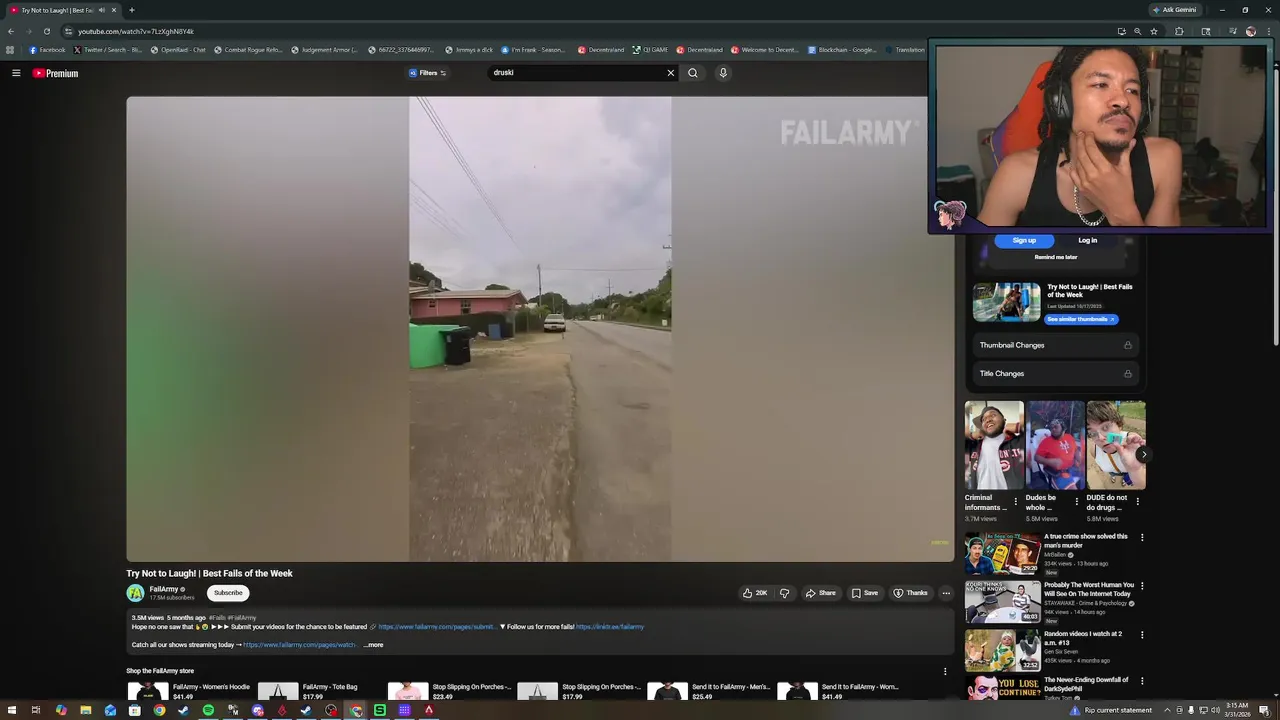Open the Combat Rogue bookmark
Image resolution: width=1280 pixels, height=720 pixels.
point(248,50)
